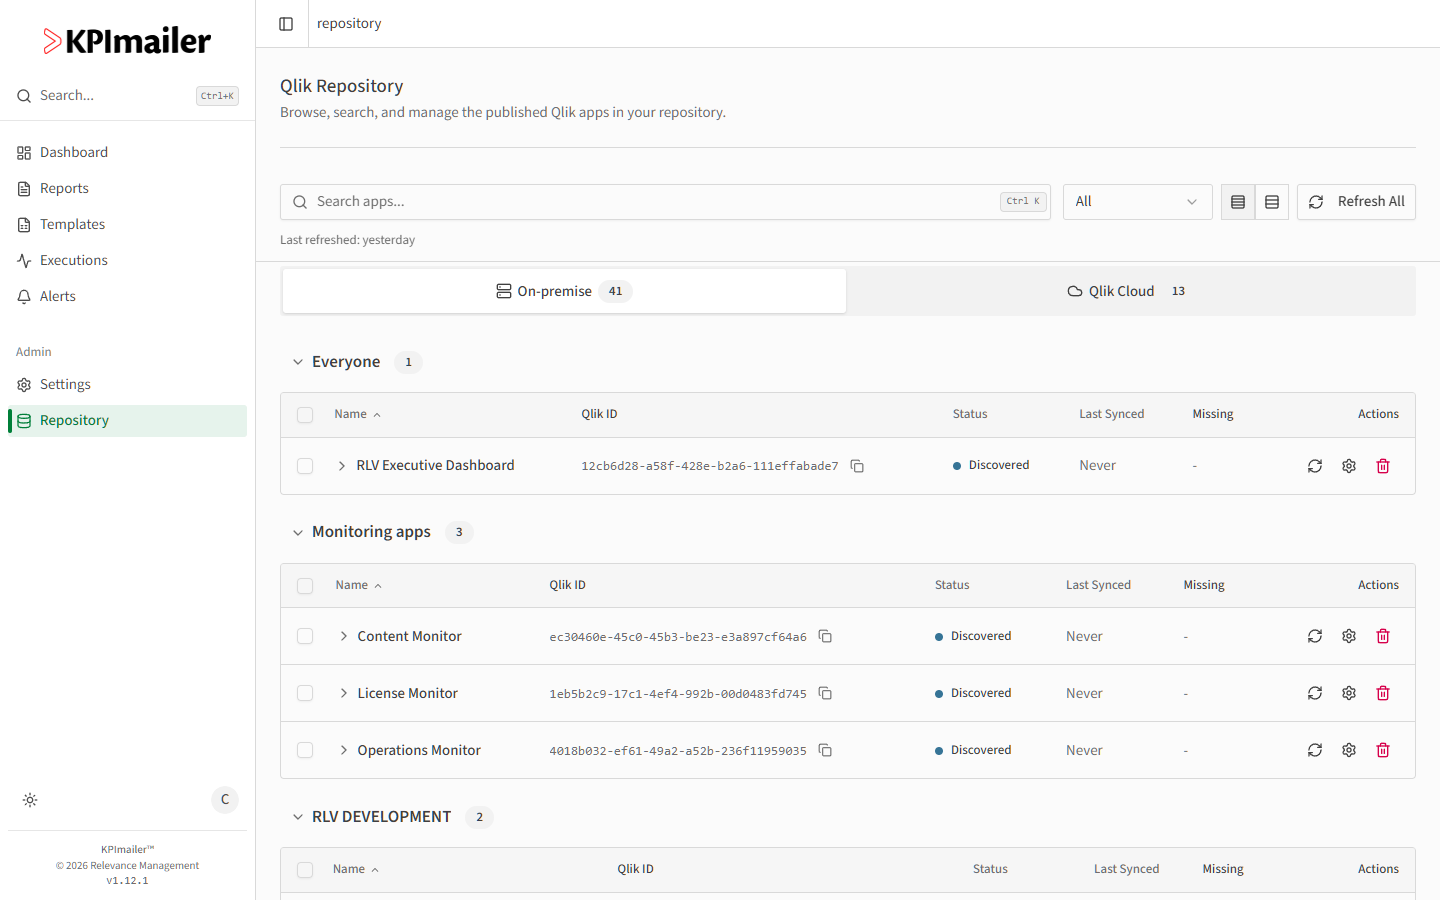Sort Monitoring apps table by Name
1440x900 pixels.
pos(358,585)
